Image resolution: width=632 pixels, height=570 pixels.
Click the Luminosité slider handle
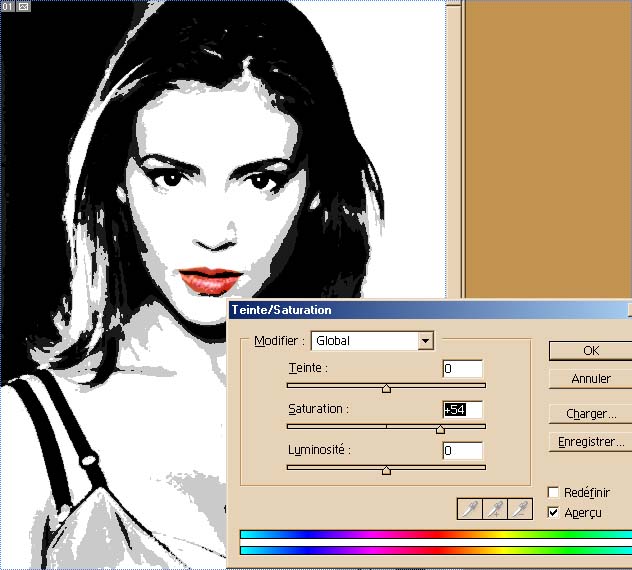[x=386, y=470]
